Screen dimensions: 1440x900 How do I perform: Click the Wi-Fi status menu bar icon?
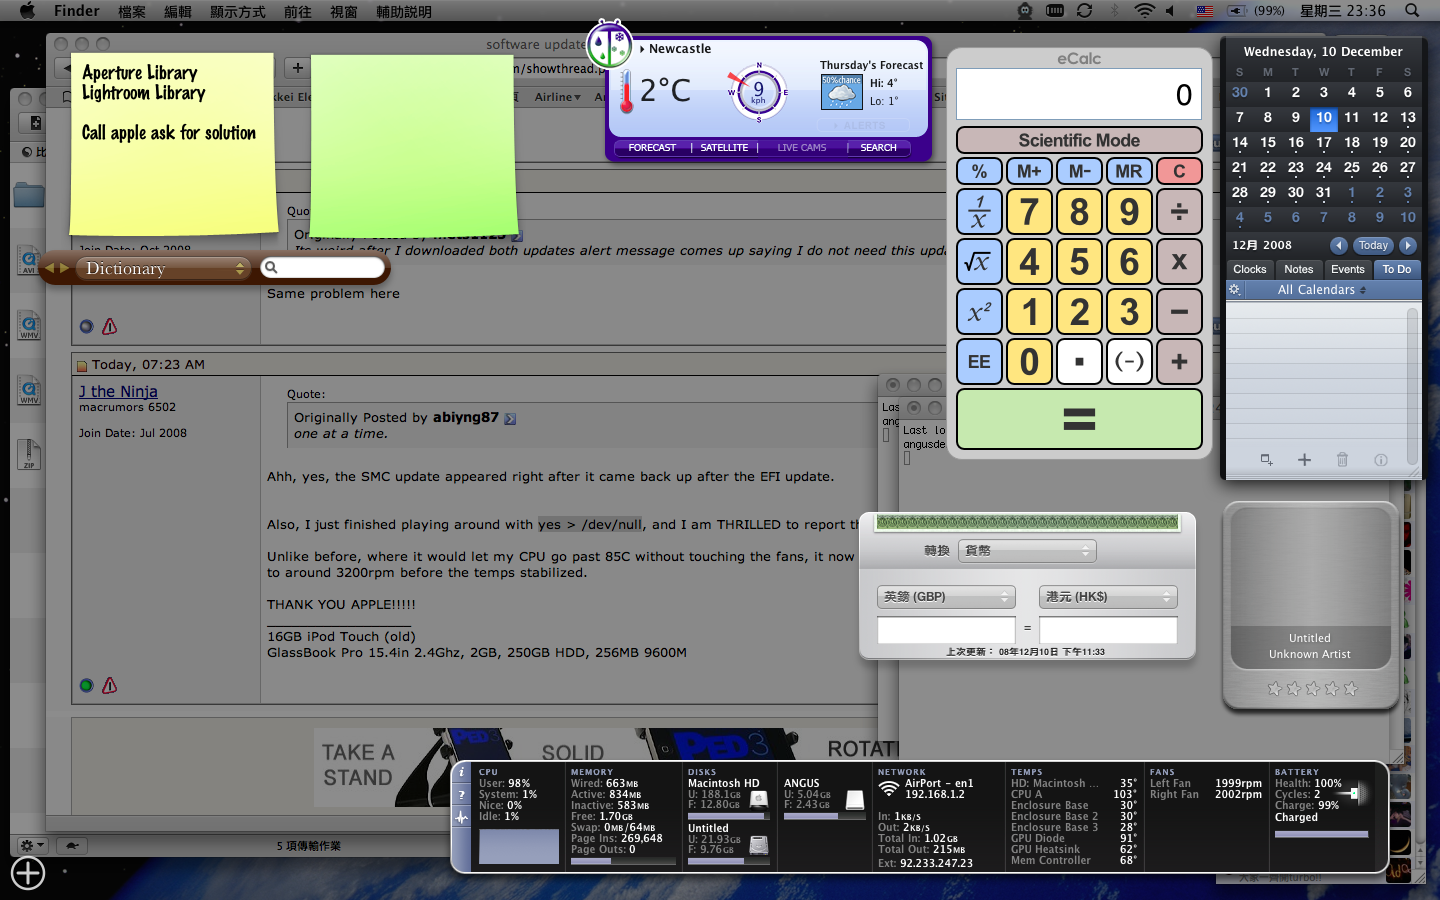(x=1144, y=11)
